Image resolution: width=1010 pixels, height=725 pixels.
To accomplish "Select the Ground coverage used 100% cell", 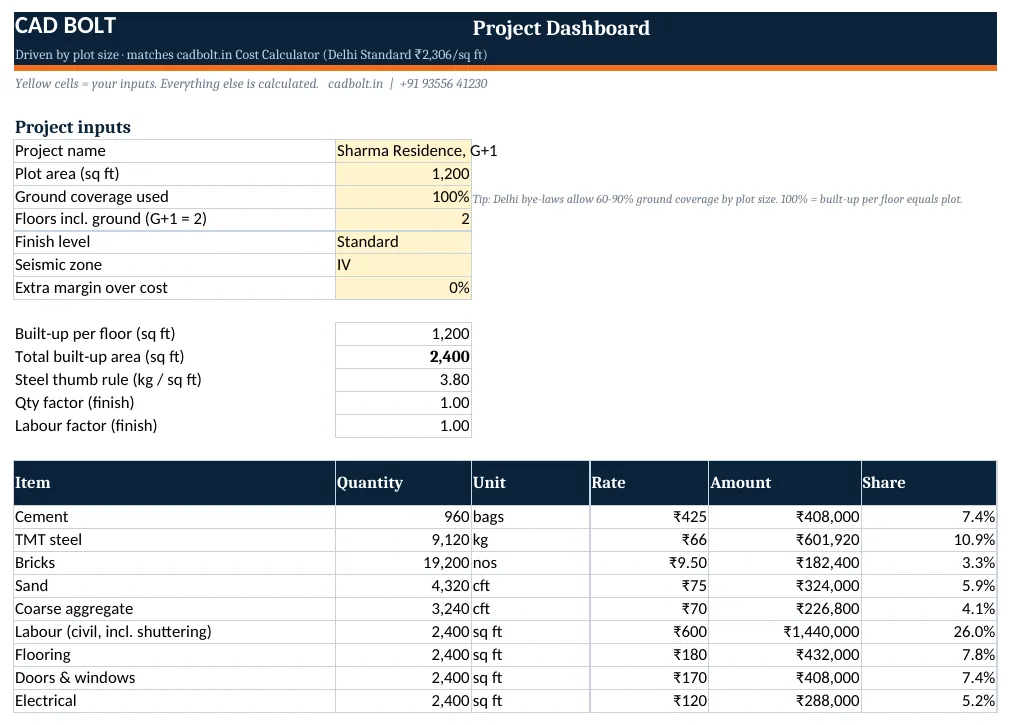I will [403, 197].
